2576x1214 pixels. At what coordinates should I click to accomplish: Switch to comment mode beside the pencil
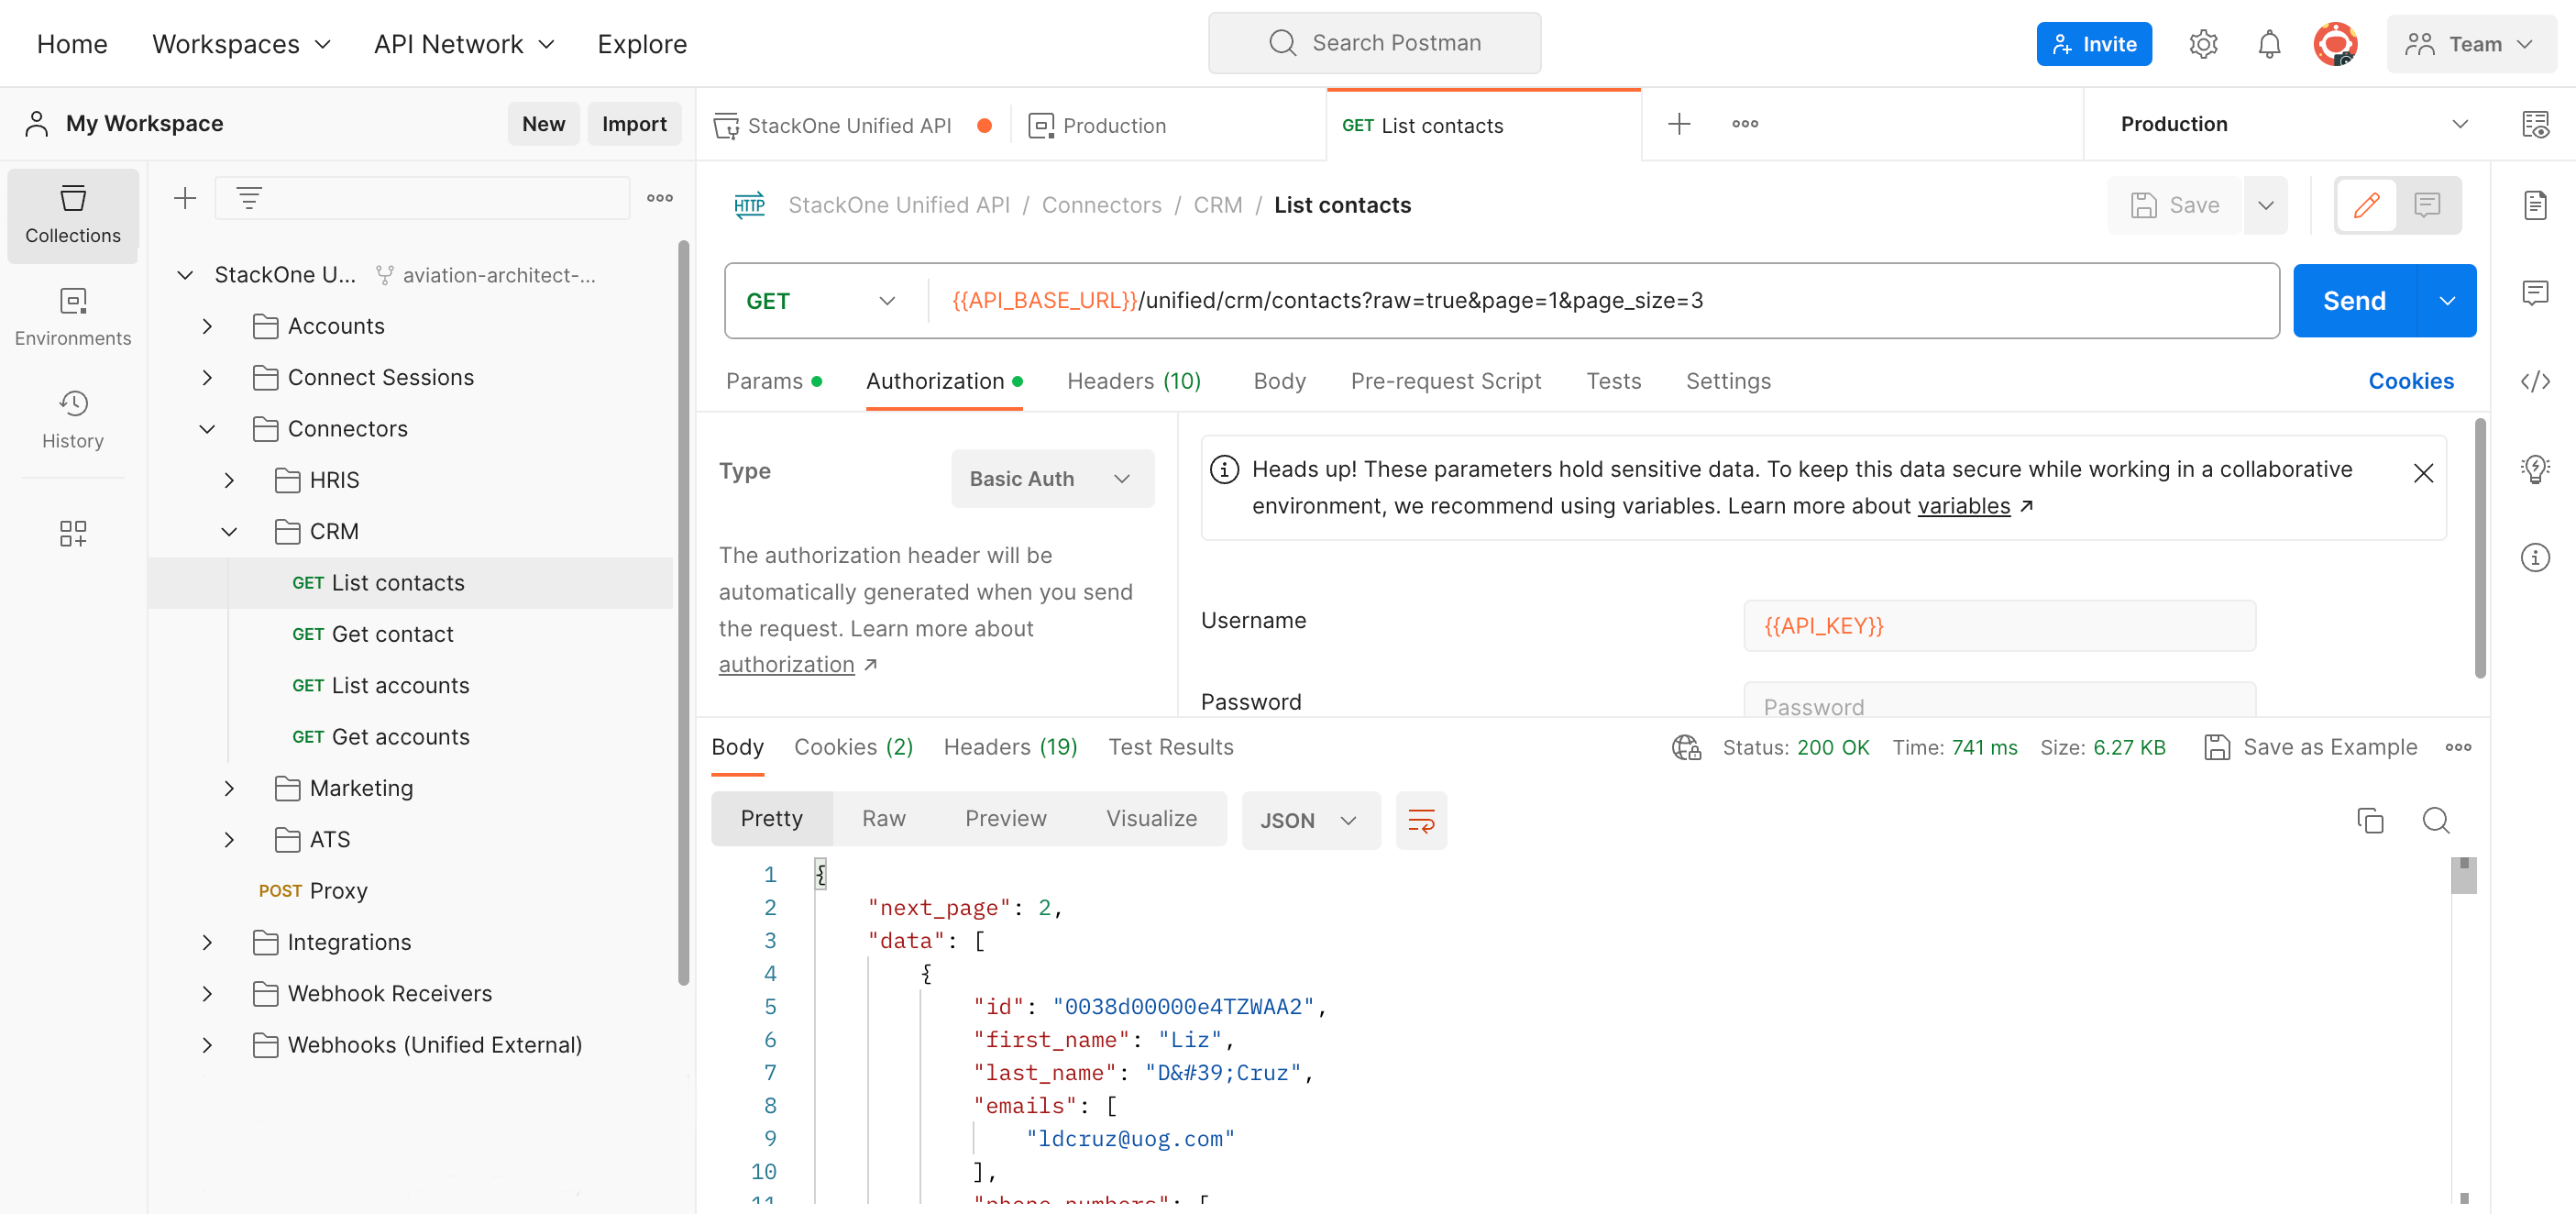coord(2427,205)
